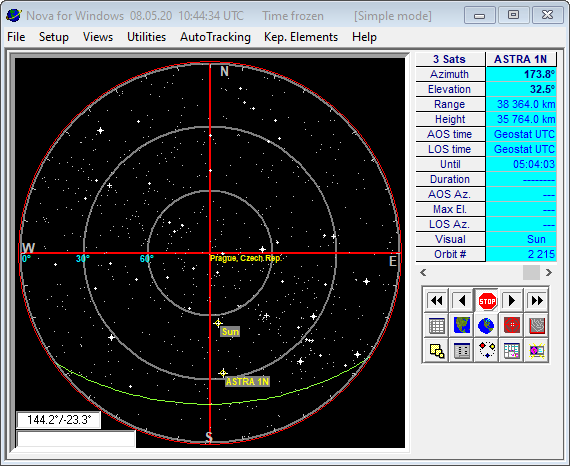Screen dimensions: 570x466
Task: Open the AutoTracking menu
Action: coord(215,37)
